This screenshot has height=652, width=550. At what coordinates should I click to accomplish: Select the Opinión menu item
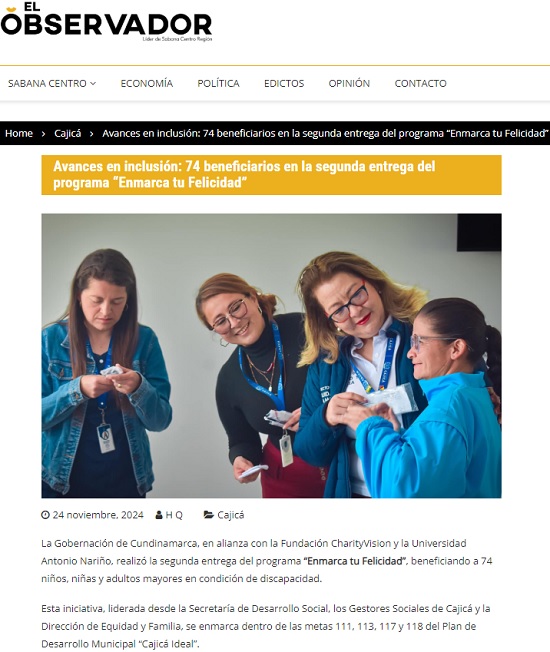(x=349, y=84)
